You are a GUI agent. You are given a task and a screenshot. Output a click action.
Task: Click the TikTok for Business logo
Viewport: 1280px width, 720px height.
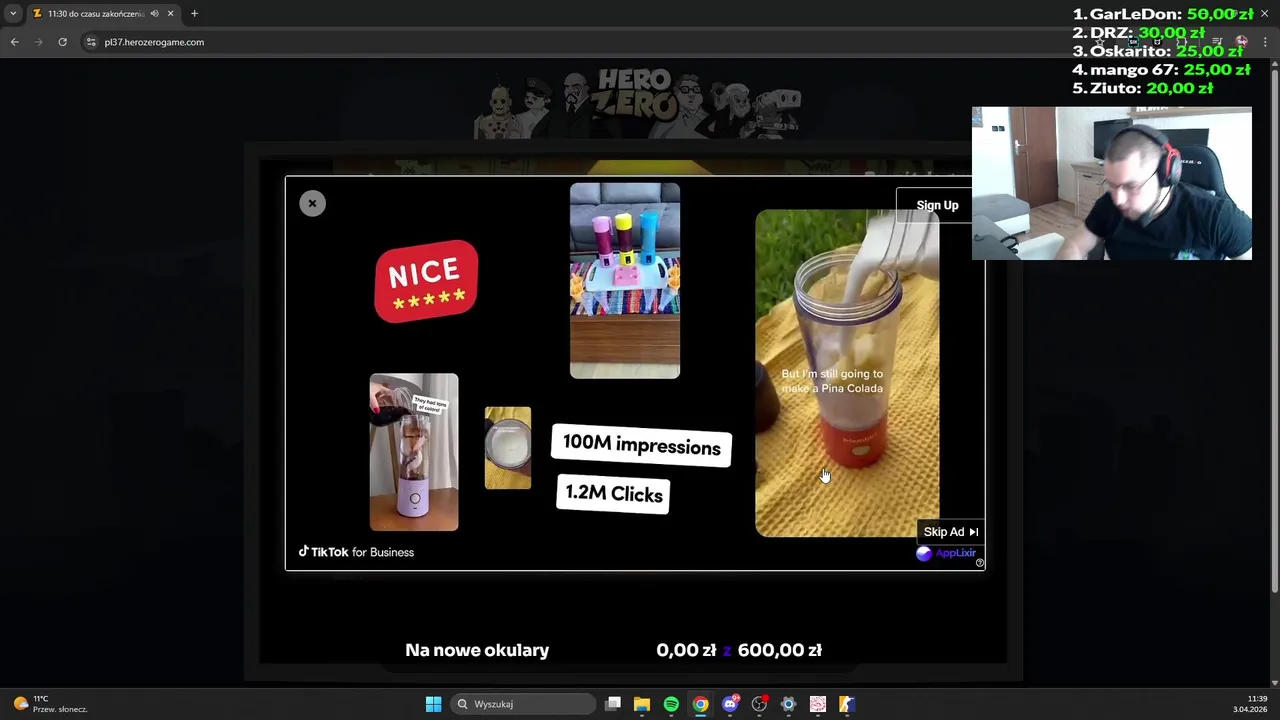[x=356, y=552]
